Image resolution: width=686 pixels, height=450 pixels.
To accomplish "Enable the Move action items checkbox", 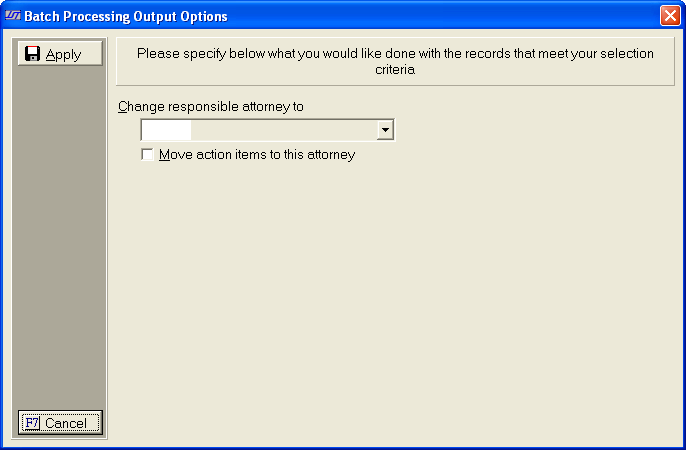I will [x=148, y=155].
